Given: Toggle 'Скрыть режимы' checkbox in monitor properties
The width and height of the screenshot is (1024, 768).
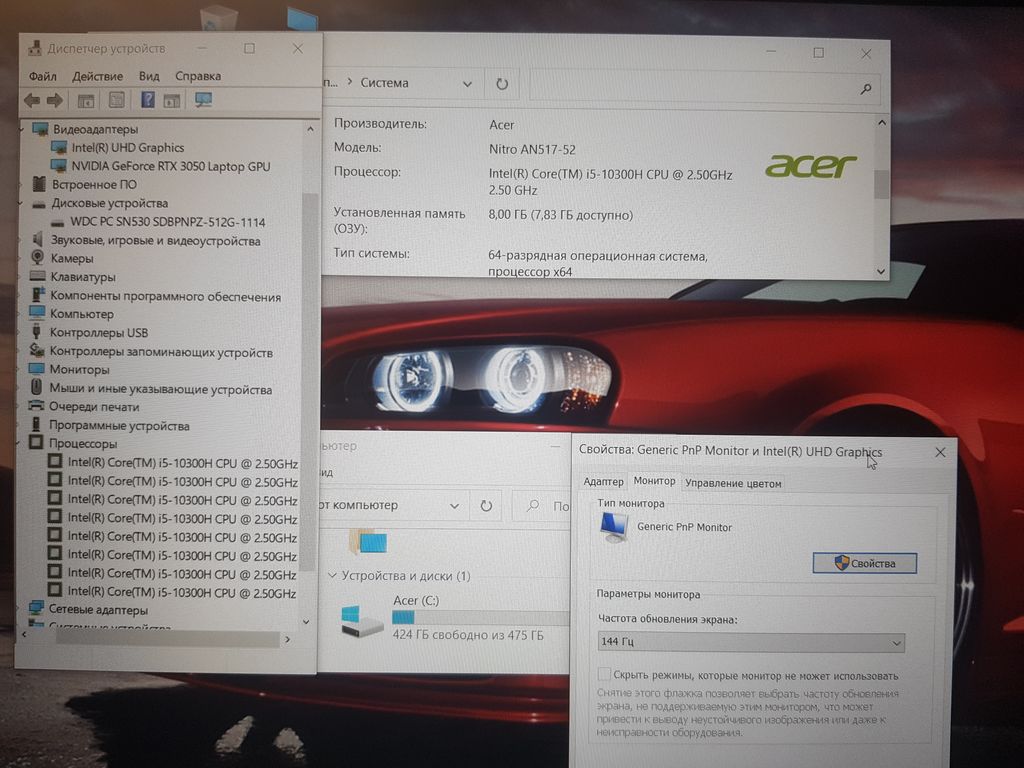Looking at the screenshot, I should pos(604,675).
